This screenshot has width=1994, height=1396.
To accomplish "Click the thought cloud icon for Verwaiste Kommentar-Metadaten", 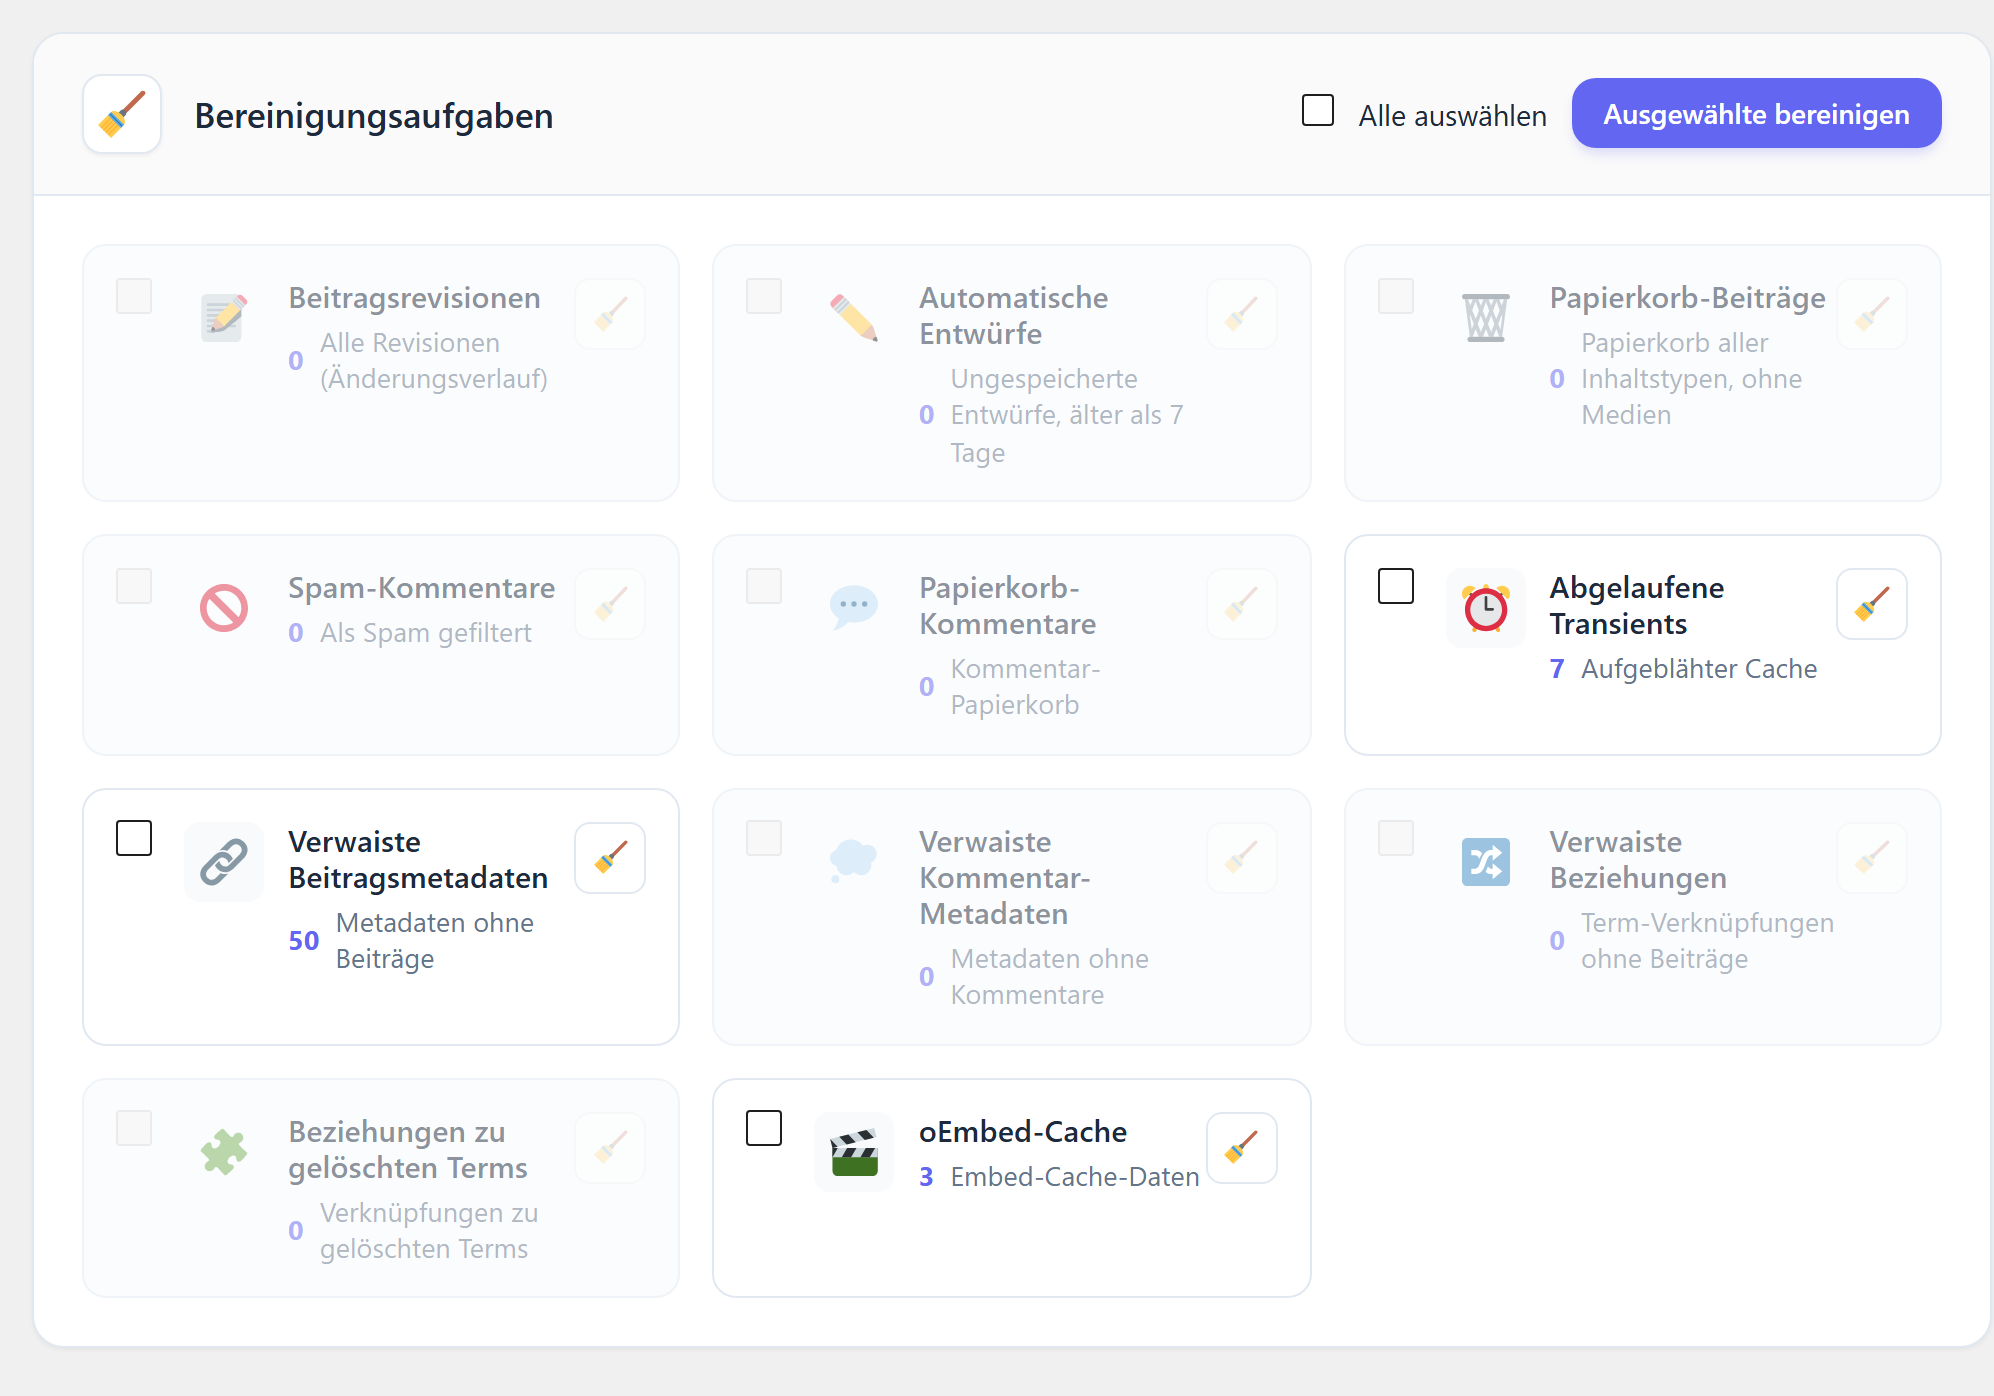I will 854,862.
